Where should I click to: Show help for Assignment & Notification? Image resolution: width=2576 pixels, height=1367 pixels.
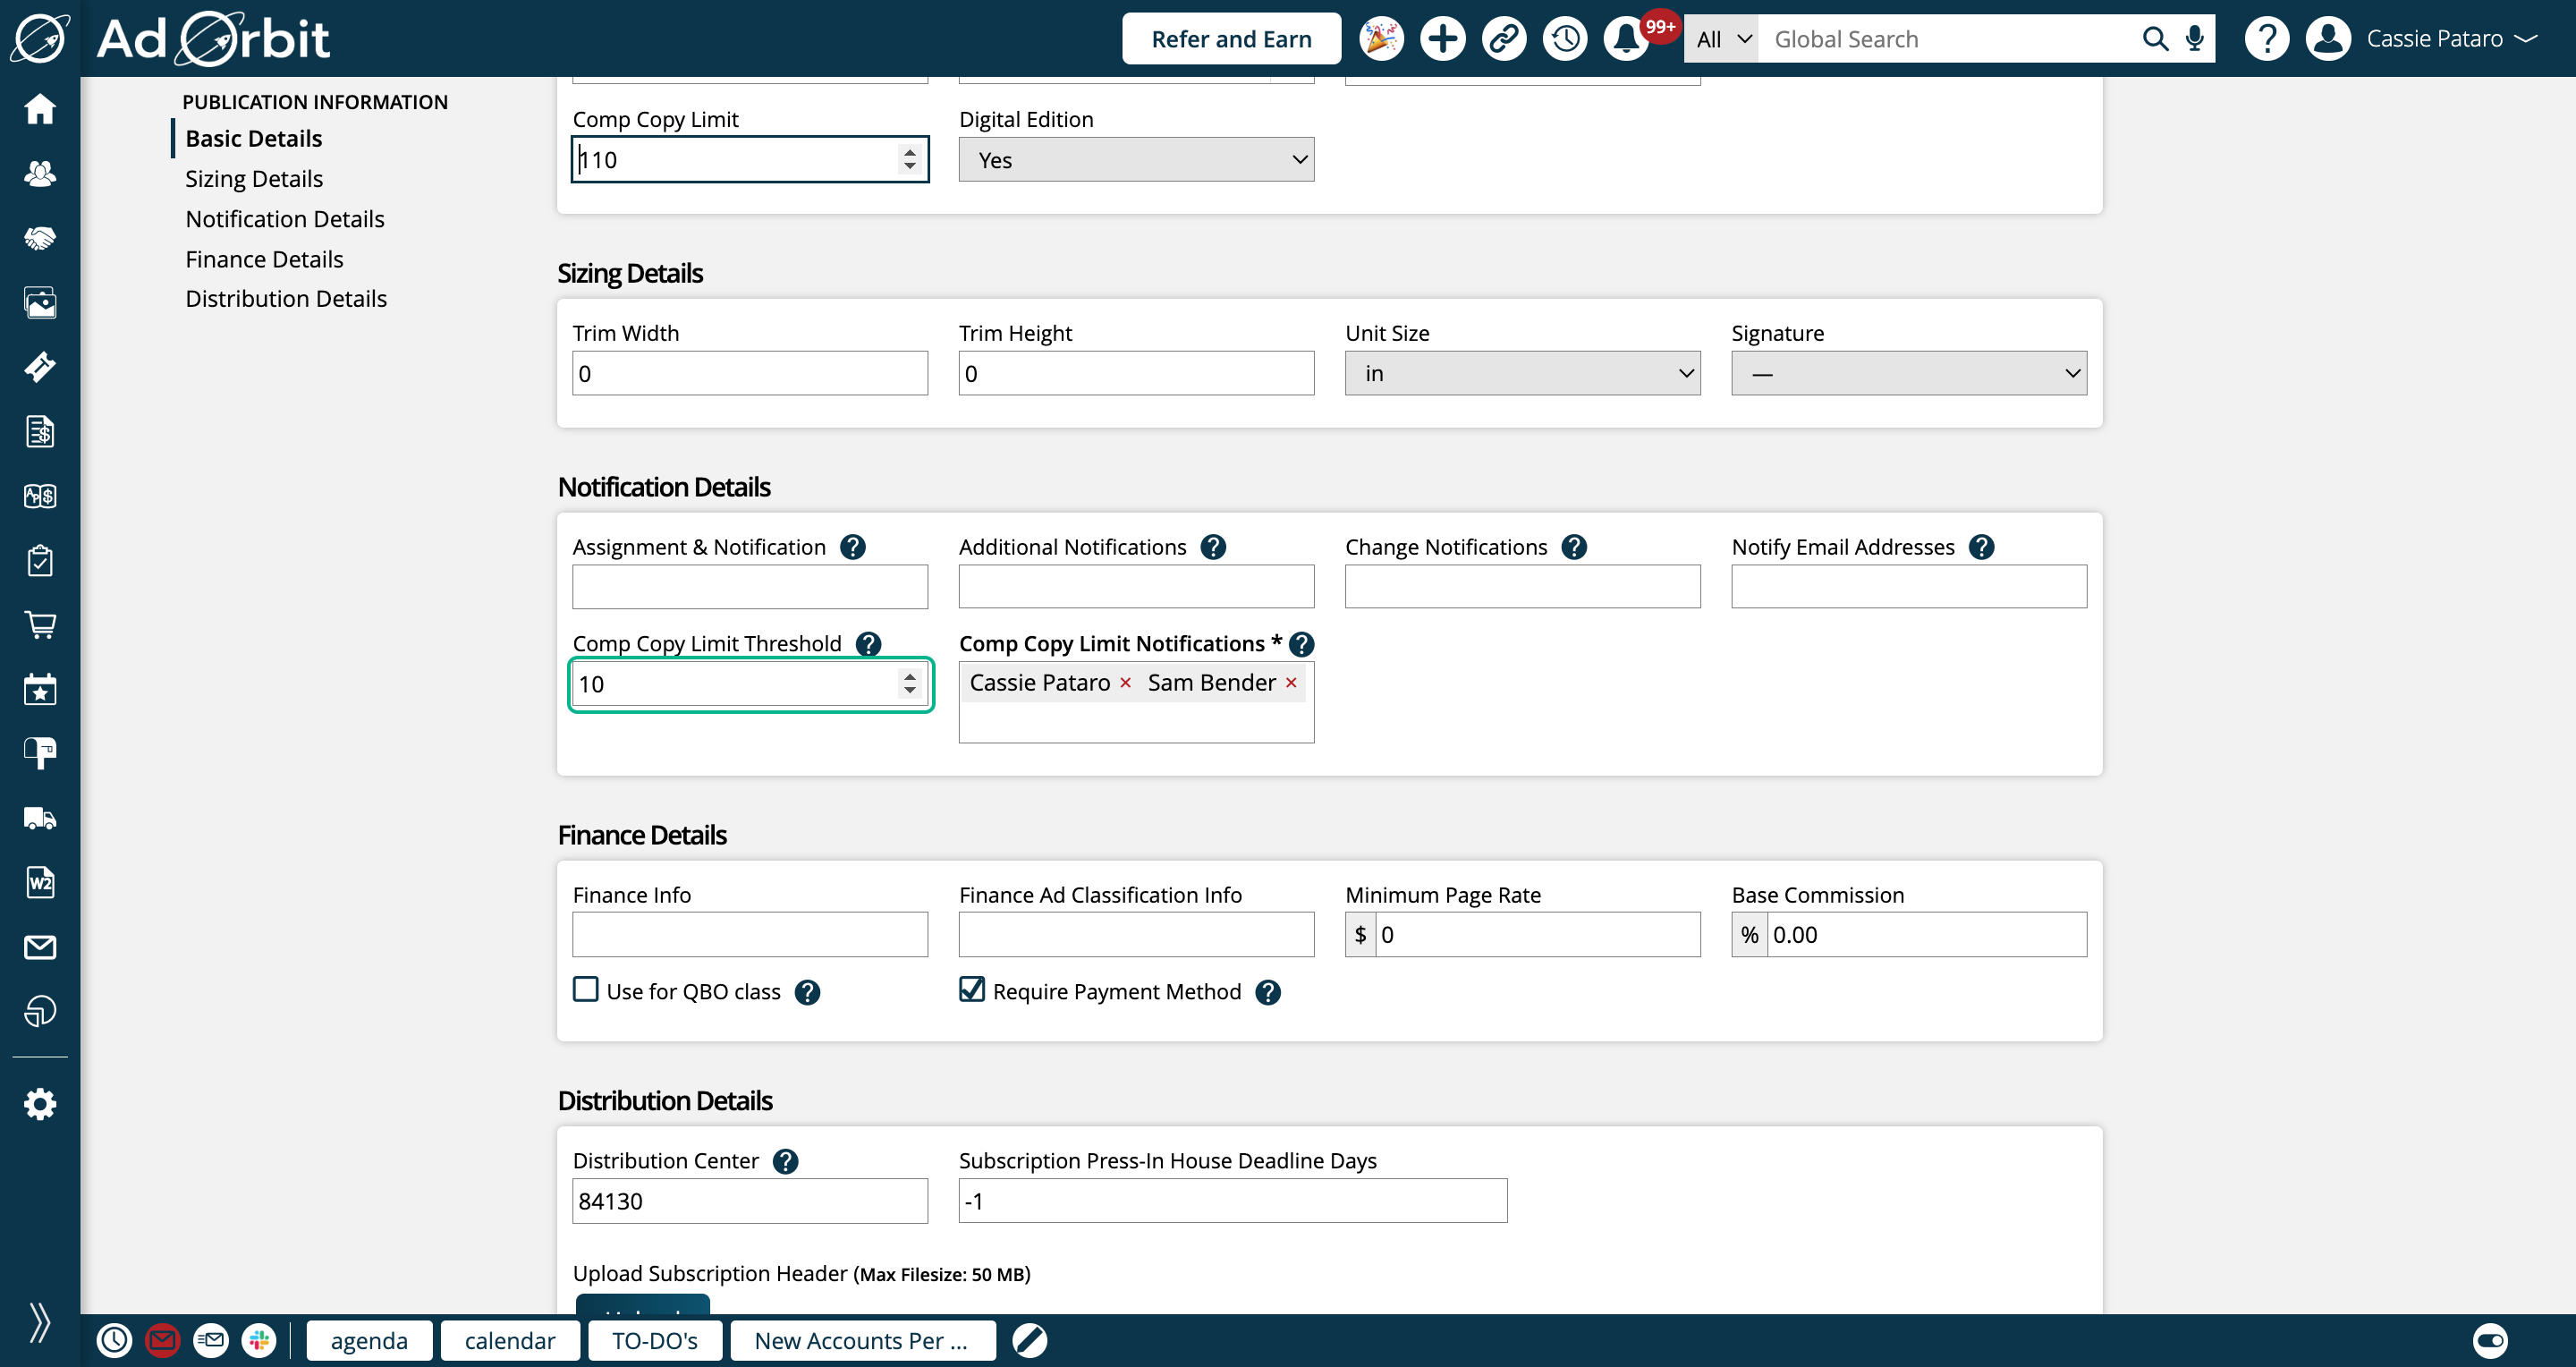tap(853, 547)
